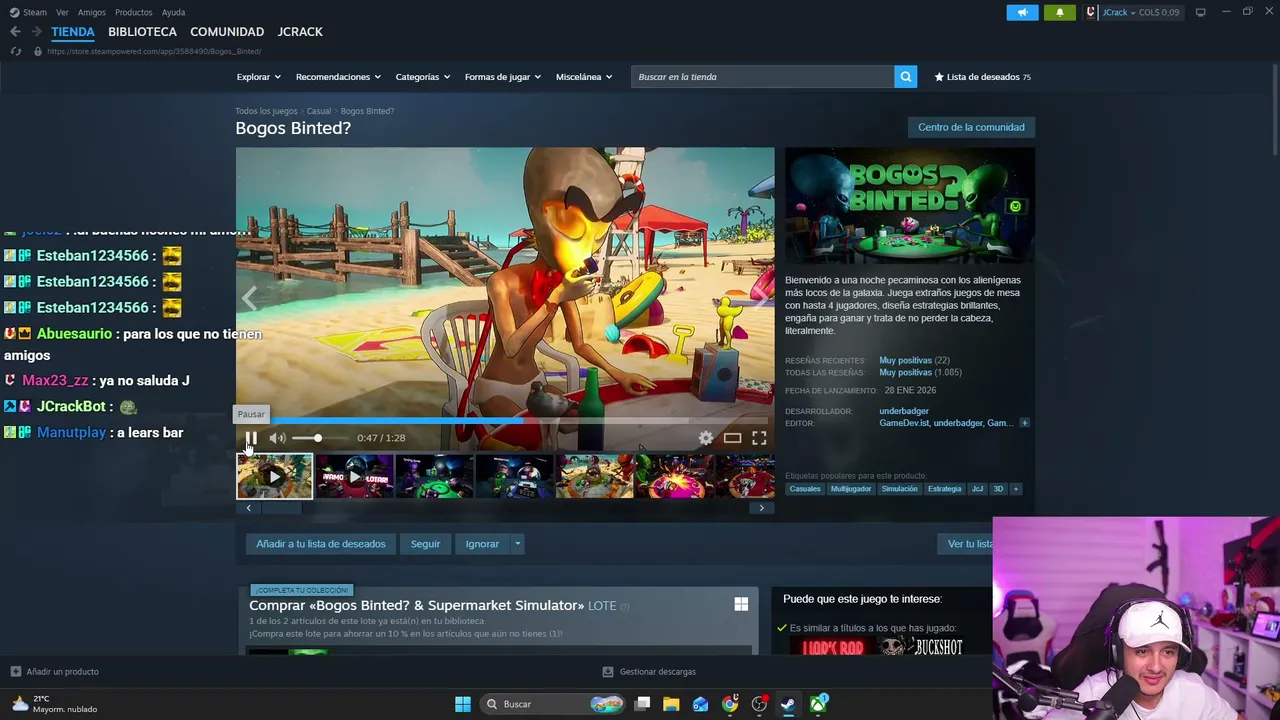This screenshot has width=1280, height=720.
Task: Select the Casuales tag
Action: coord(805,489)
